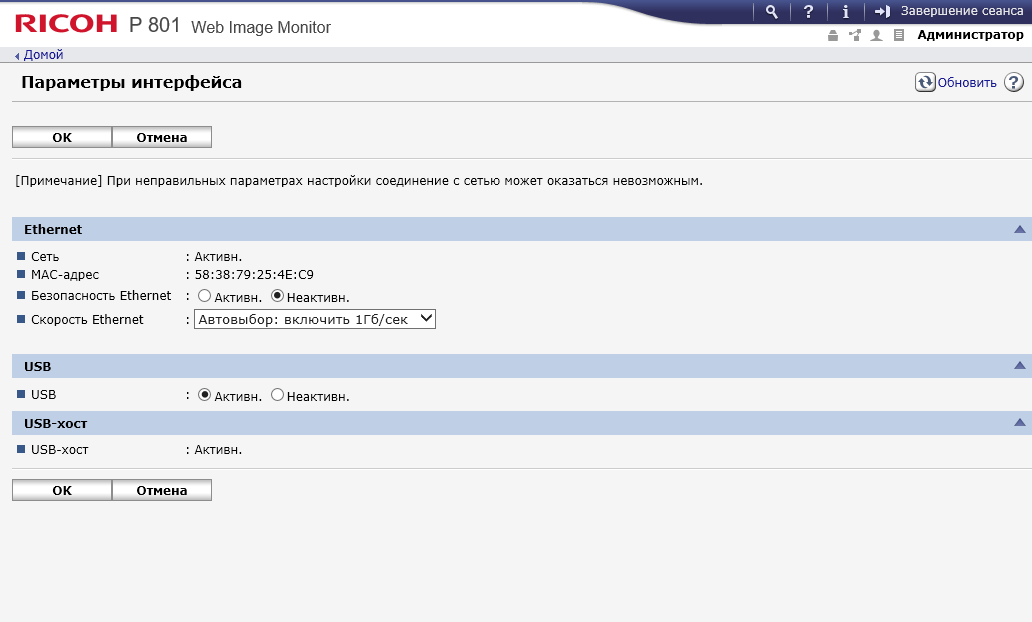This screenshot has height=622, width=1032.
Task: Click the logout arrow icon
Action: click(882, 12)
